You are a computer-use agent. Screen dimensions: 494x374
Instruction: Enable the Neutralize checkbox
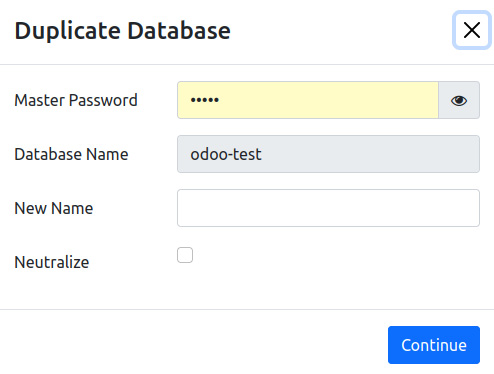(185, 255)
